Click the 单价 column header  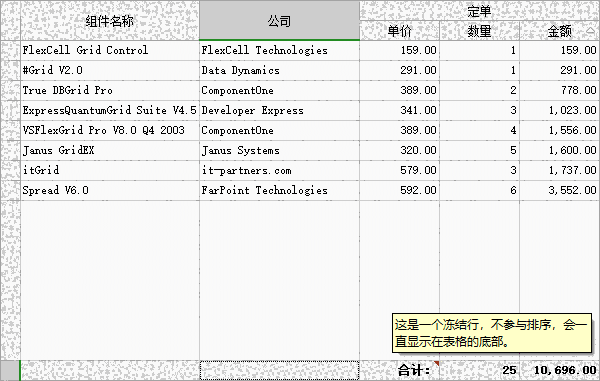click(399, 31)
